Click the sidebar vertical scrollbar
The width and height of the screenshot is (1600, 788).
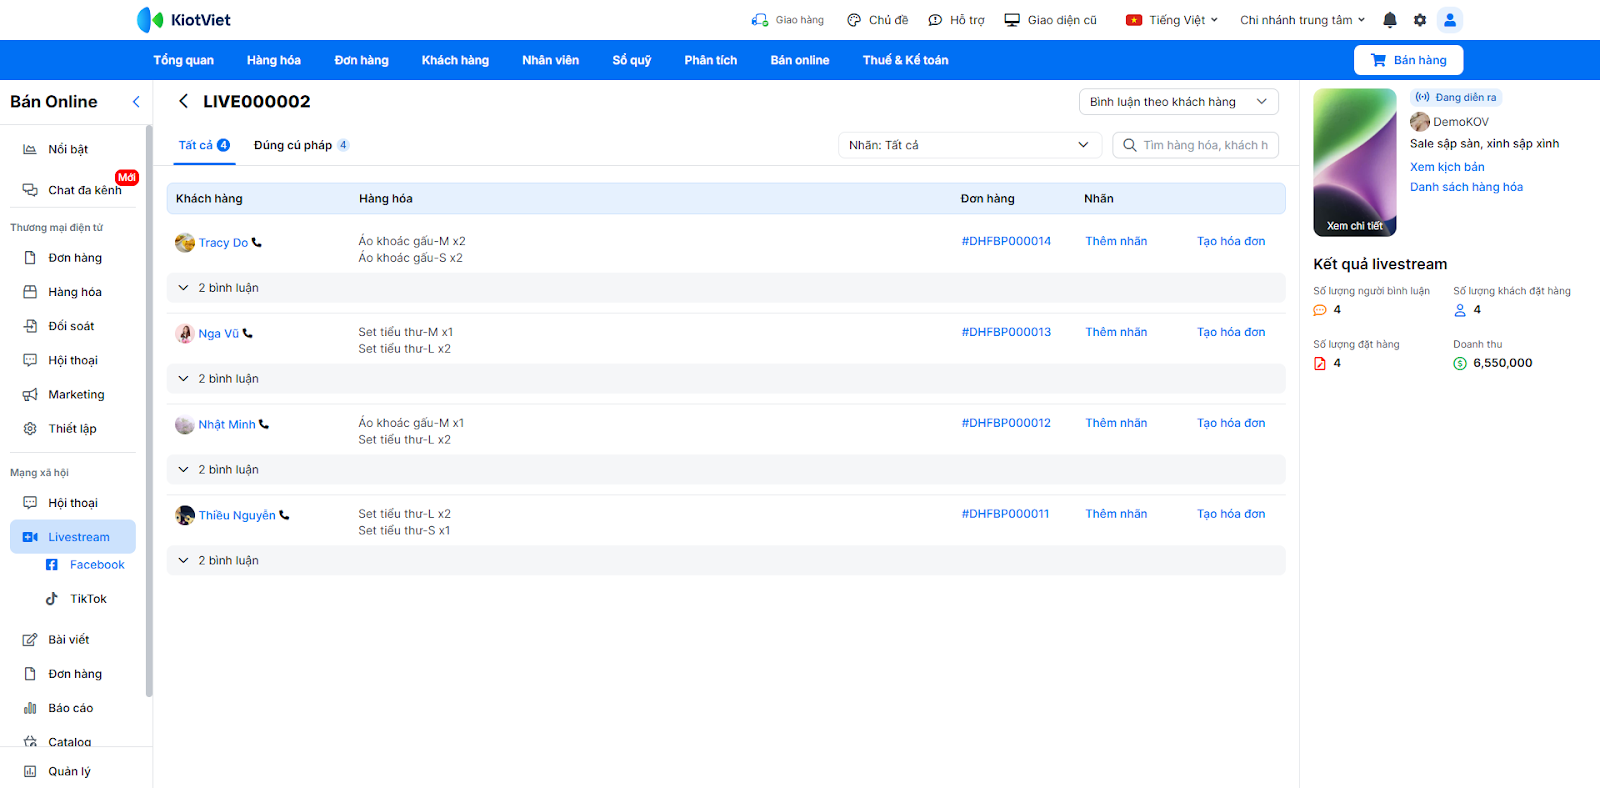[149, 410]
